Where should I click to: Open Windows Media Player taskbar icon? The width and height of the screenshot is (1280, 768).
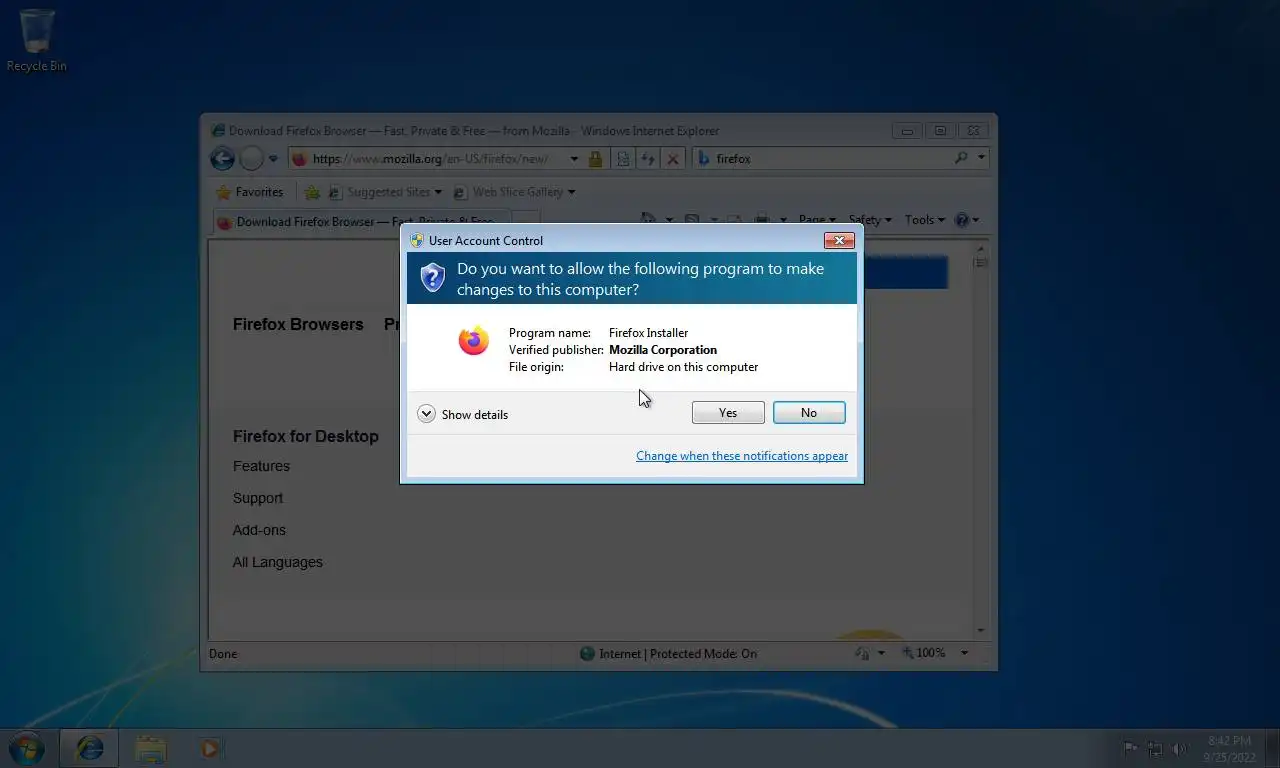[210, 748]
